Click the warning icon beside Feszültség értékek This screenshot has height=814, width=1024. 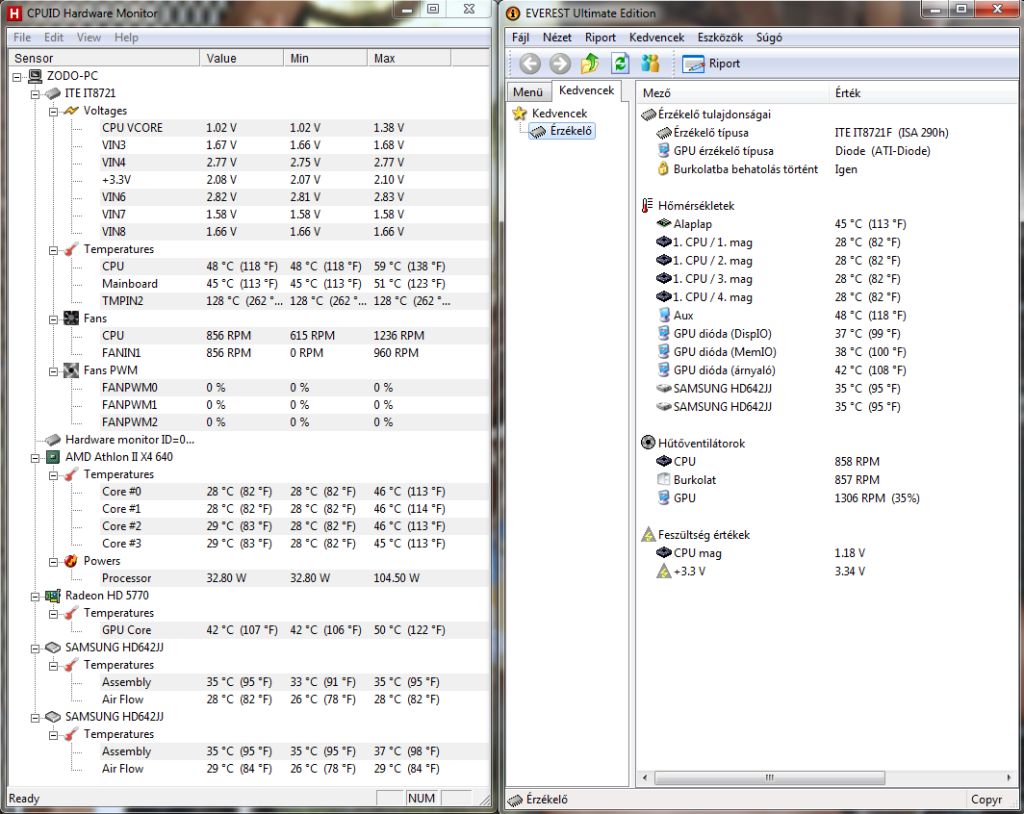pos(648,534)
